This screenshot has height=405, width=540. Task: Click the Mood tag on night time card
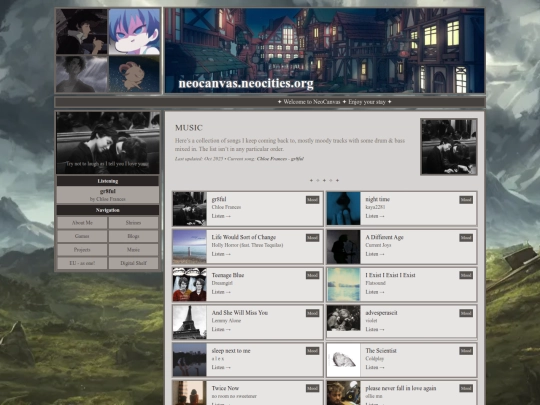tap(466, 200)
